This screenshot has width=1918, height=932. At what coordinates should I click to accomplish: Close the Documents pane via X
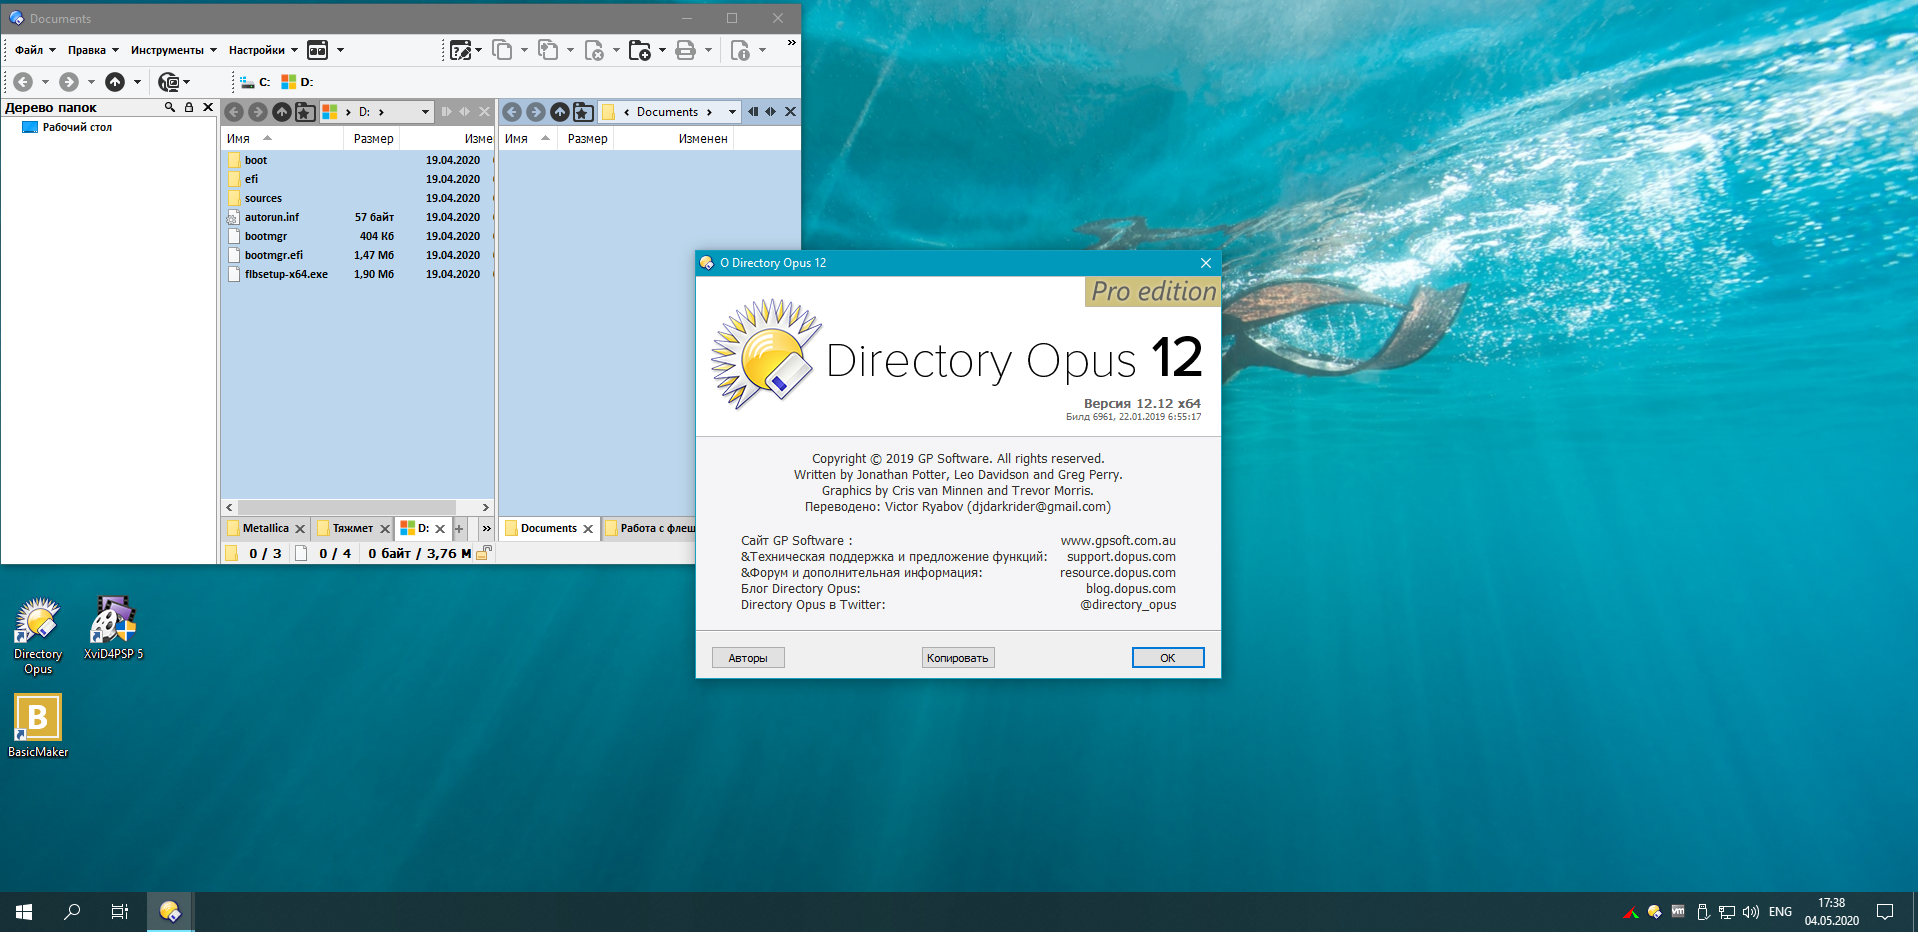click(790, 112)
